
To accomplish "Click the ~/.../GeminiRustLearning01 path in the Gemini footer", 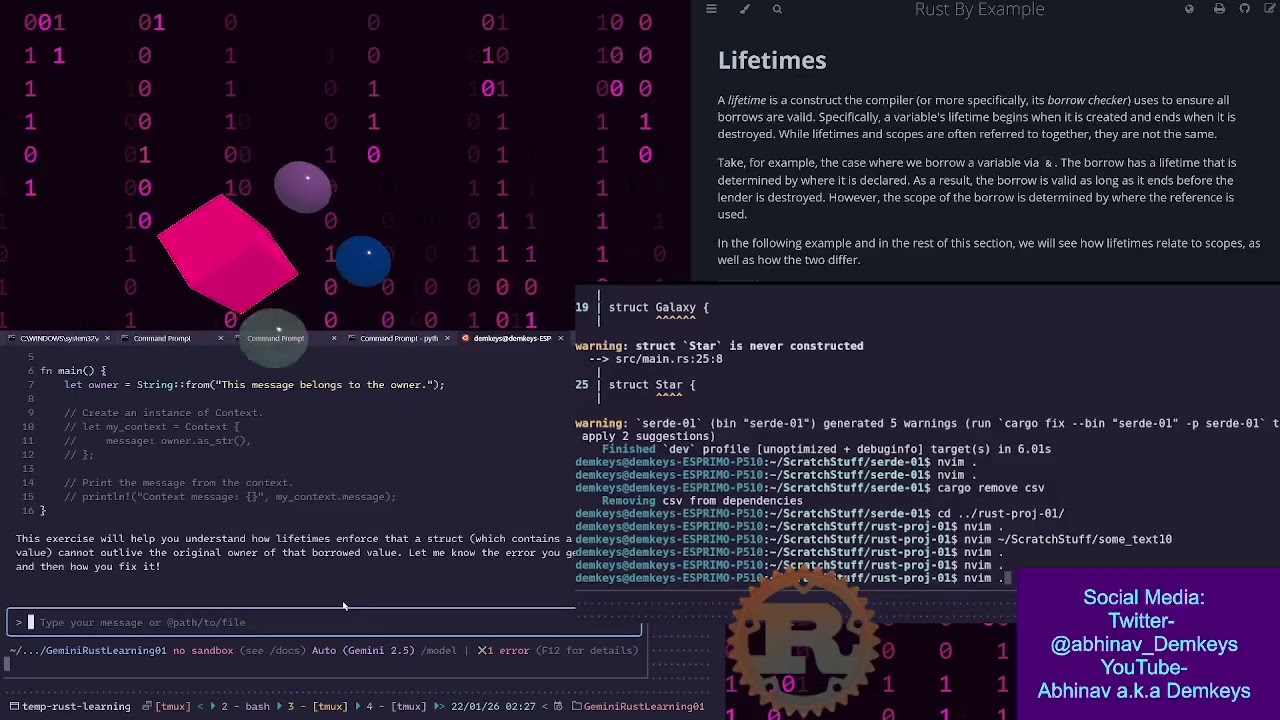I will (88, 650).
